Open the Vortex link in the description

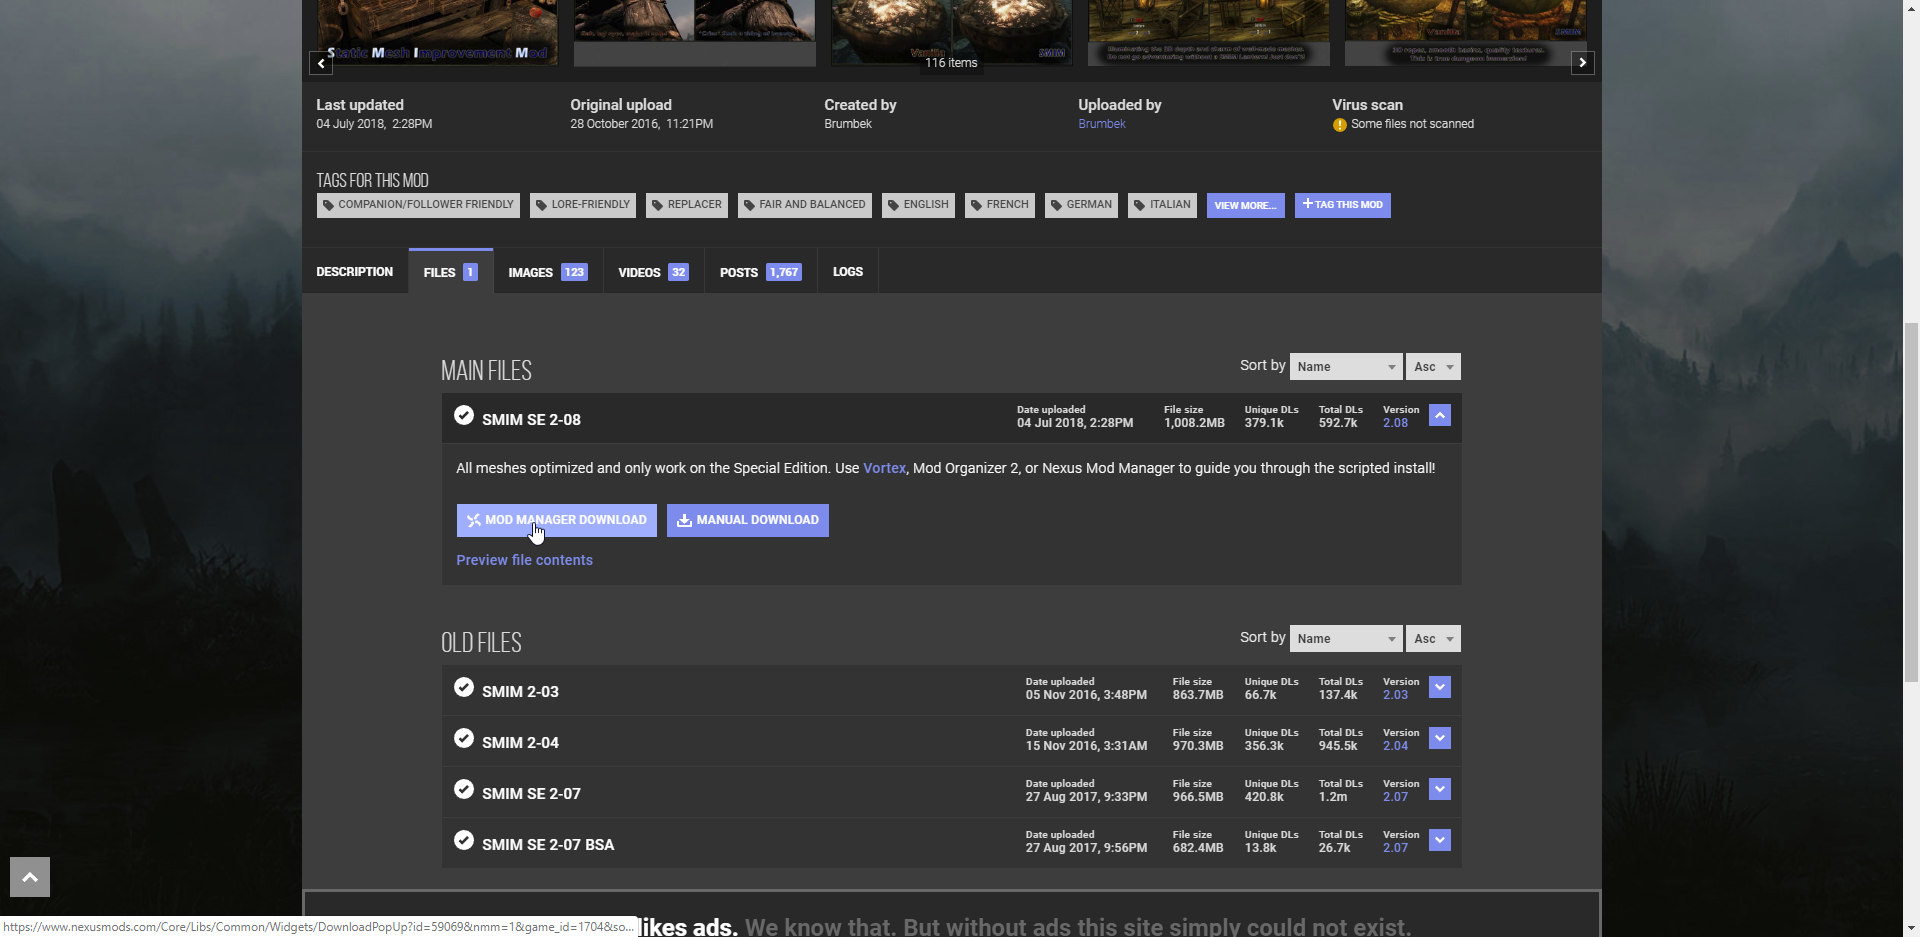pyautogui.click(x=884, y=467)
